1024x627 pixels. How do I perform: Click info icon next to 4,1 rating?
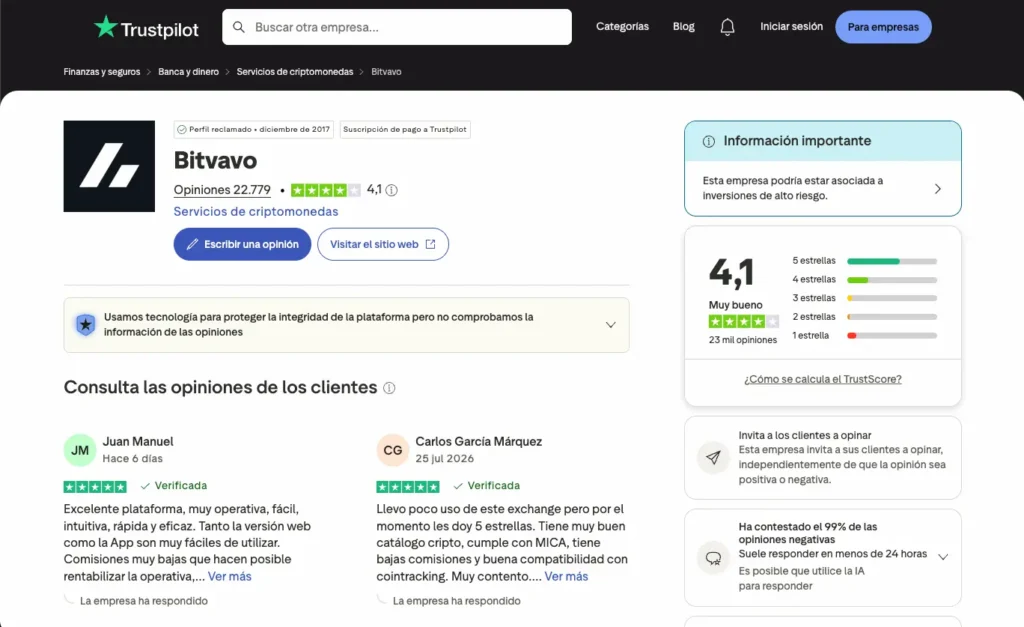point(391,190)
